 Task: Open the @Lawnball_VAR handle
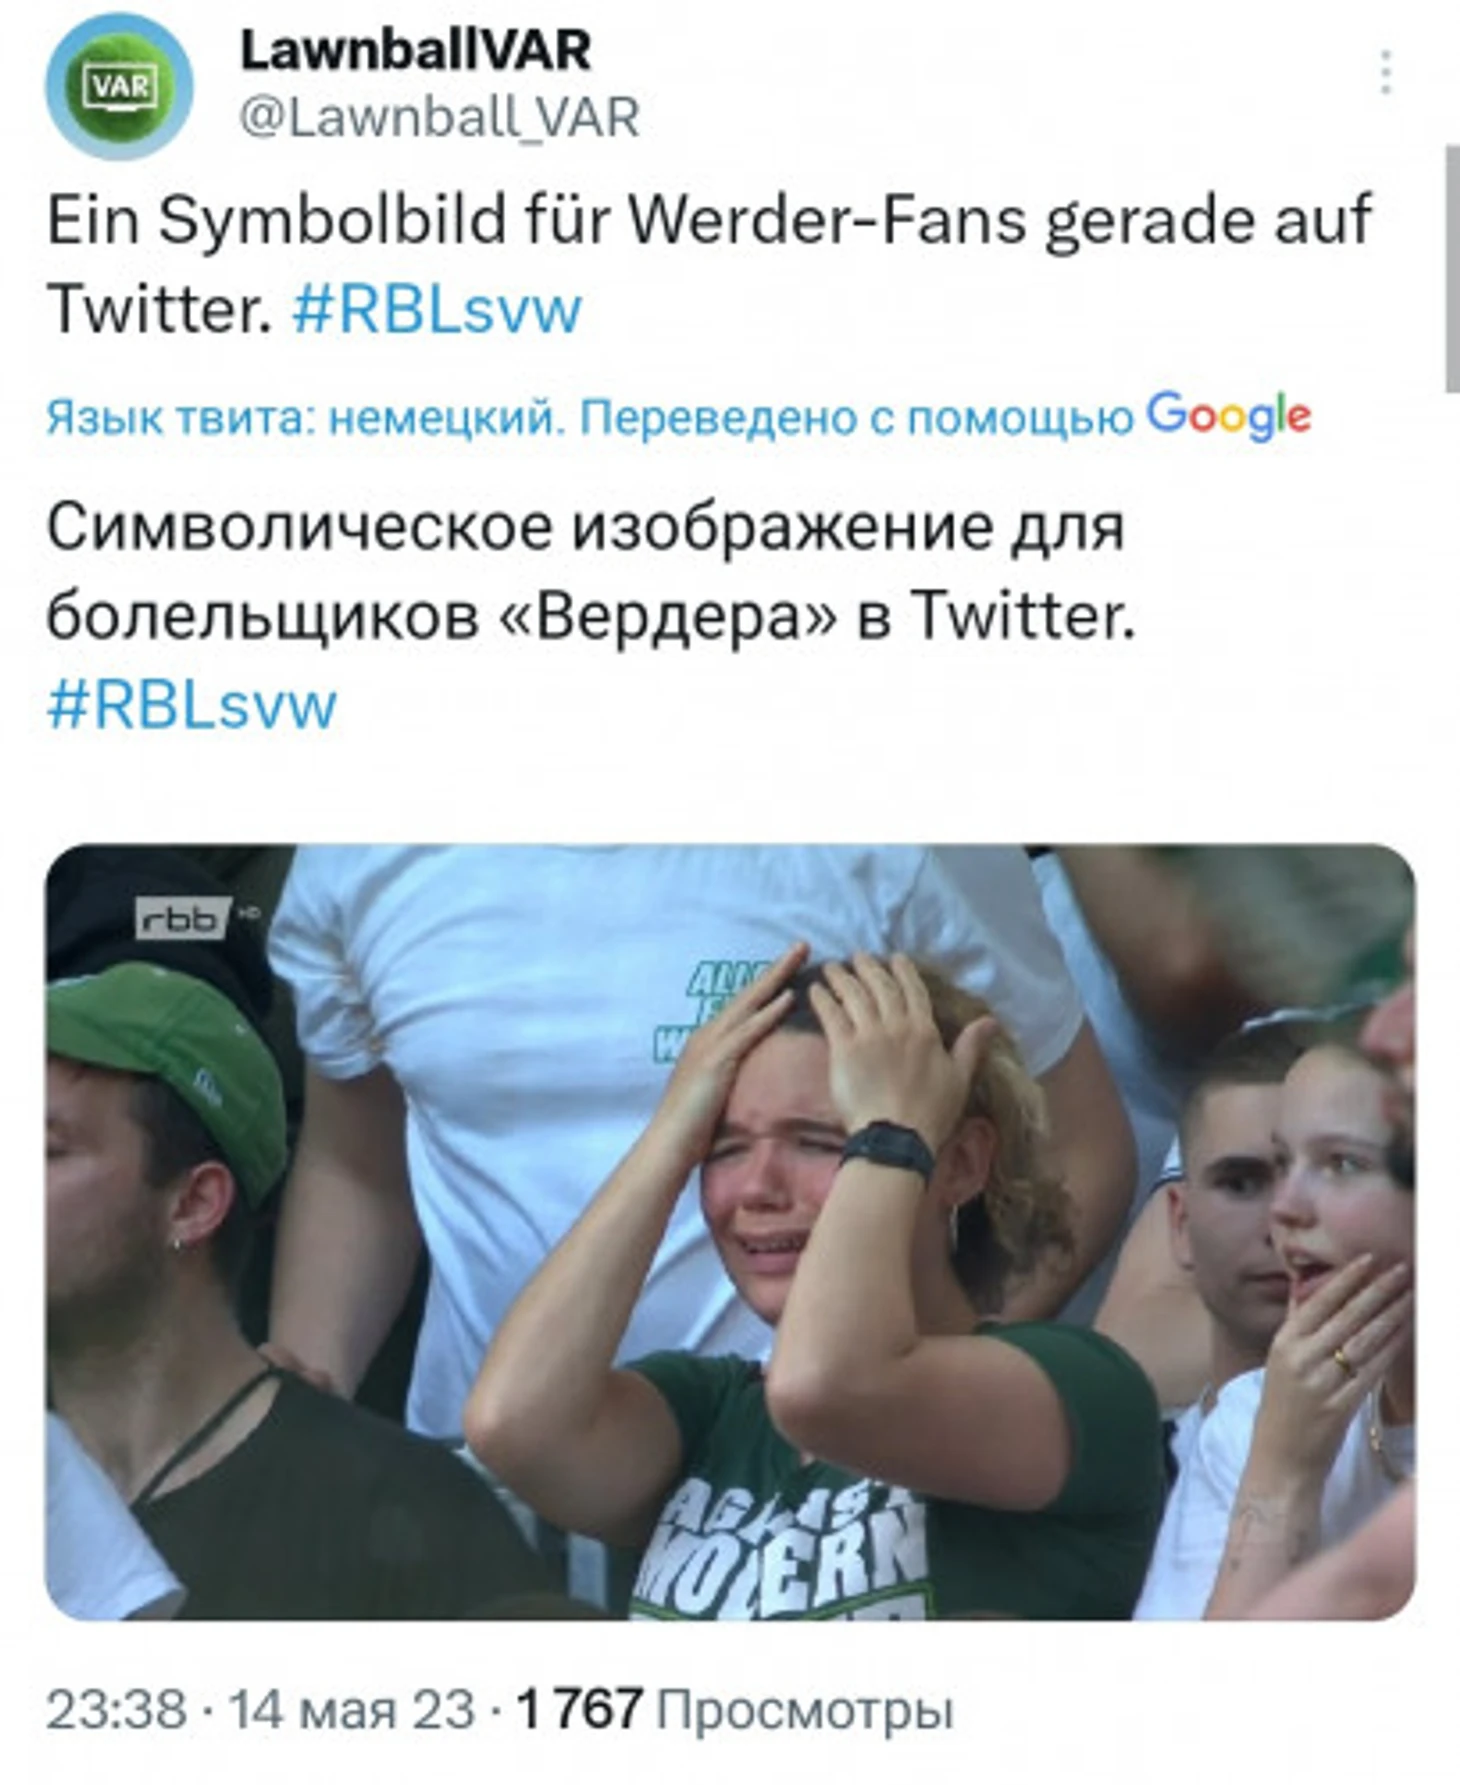(439, 118)
